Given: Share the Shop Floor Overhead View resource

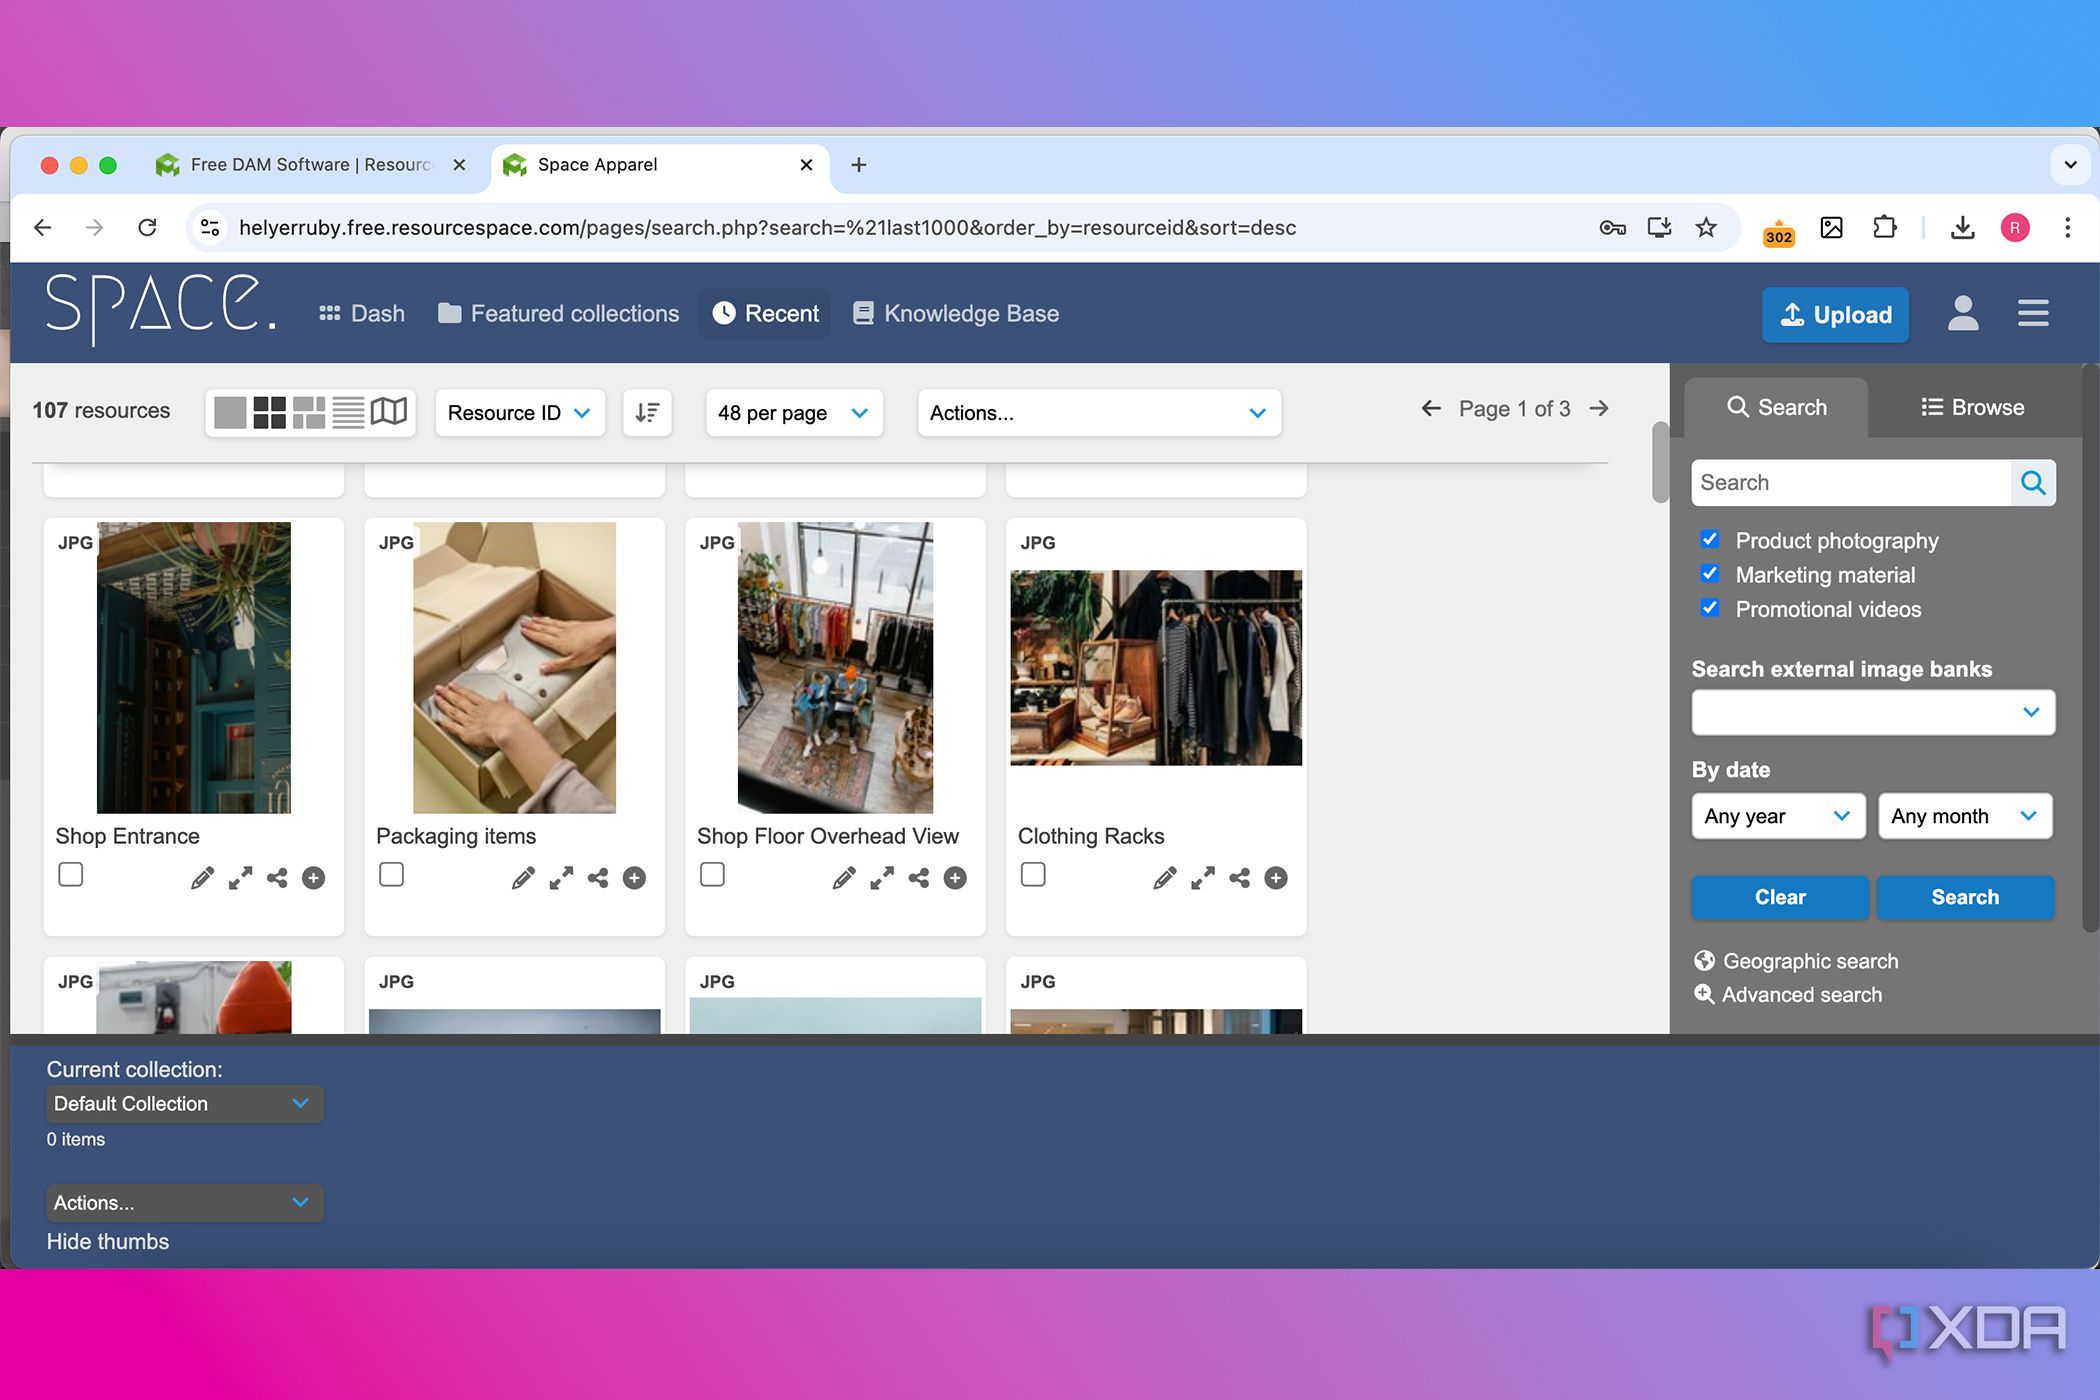Looking at the screenshot, I should [919, 878].
